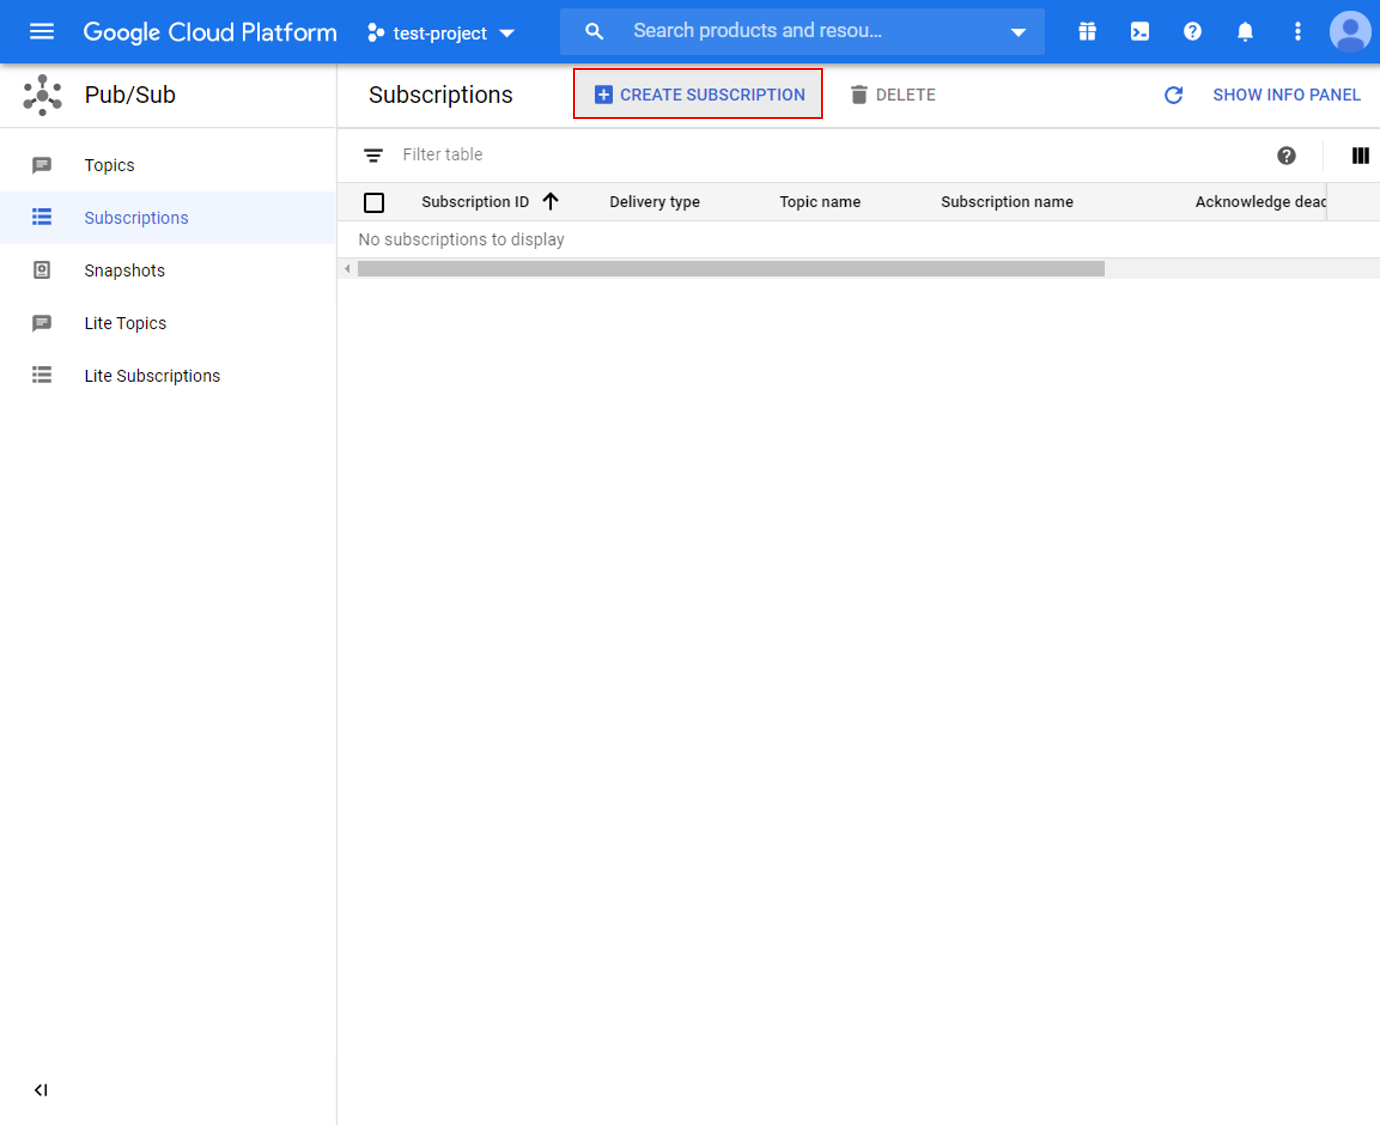Open the column display options icon

[1360, 155]
